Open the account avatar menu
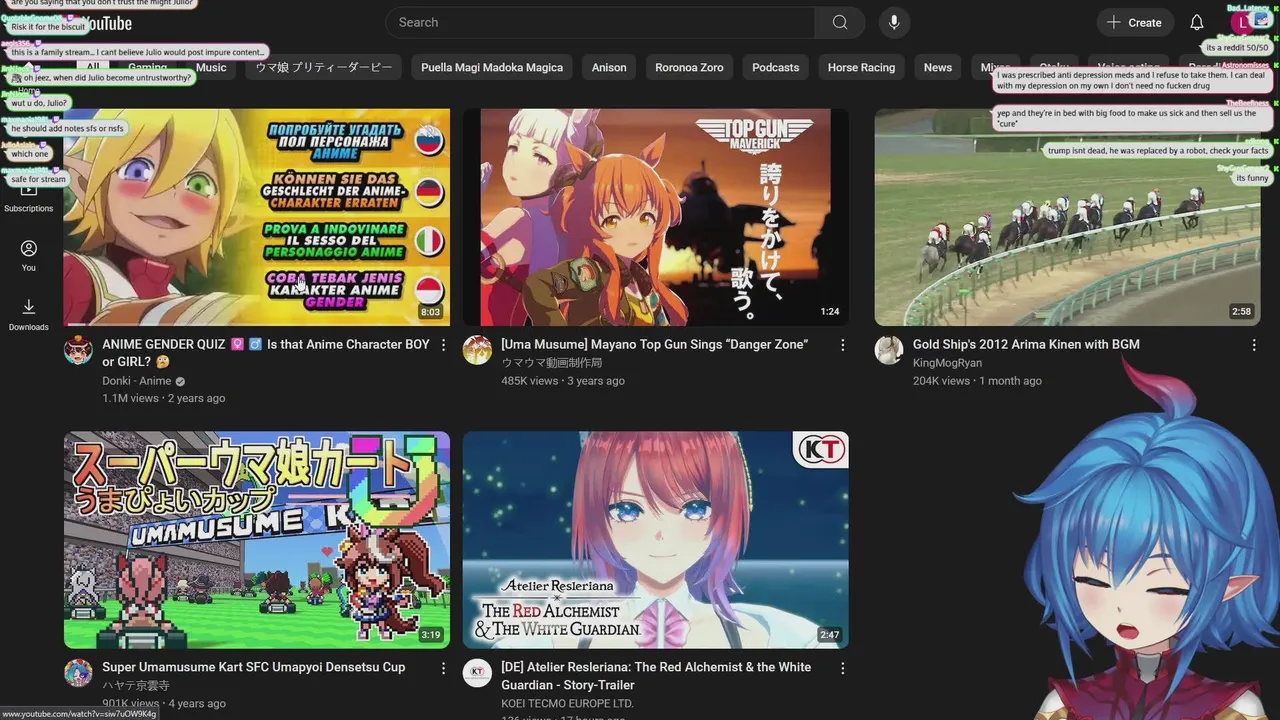 pyautogui.click(x=1242, y=22)
